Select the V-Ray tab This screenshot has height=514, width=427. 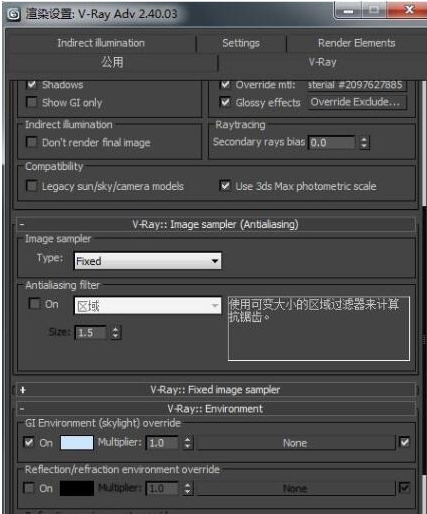322,62
